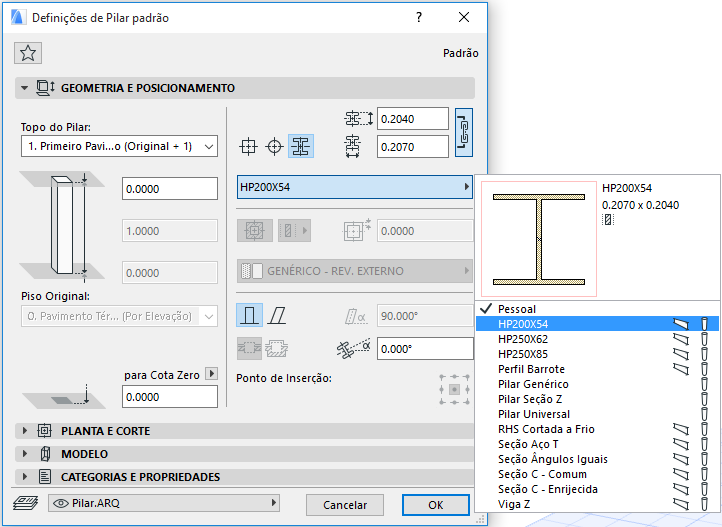Open the Topo do Pilar dropdown
This screenshot has width=722, height=527.
119,146
